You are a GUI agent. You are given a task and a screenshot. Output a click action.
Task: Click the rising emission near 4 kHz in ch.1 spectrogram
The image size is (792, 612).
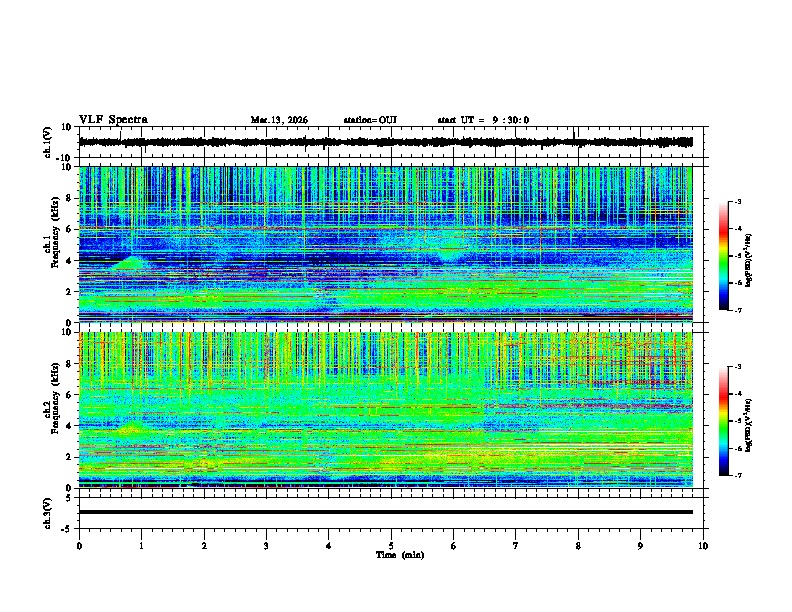click(x=131, y=264)
